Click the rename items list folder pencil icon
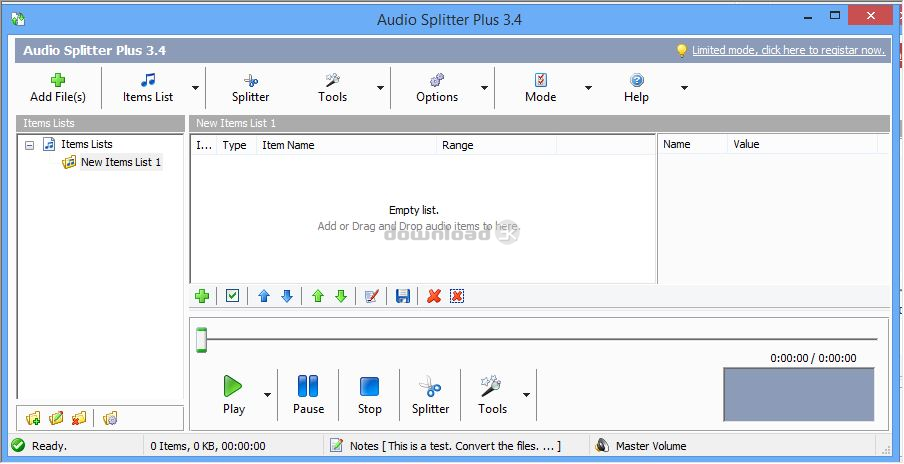 (x=56, y=418)
